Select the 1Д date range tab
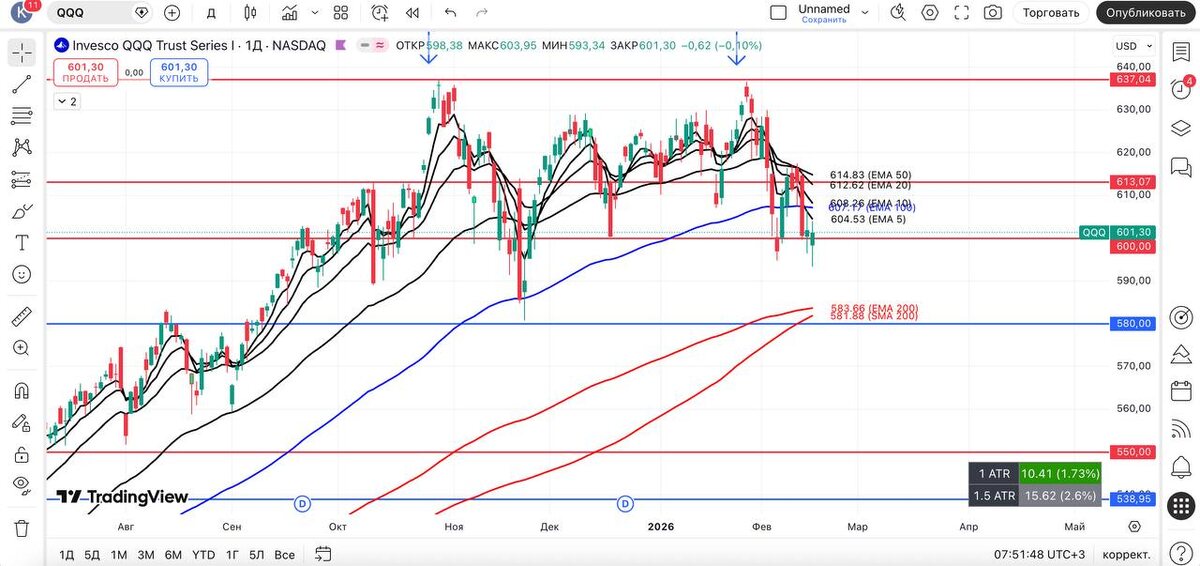 pos(66,554)
